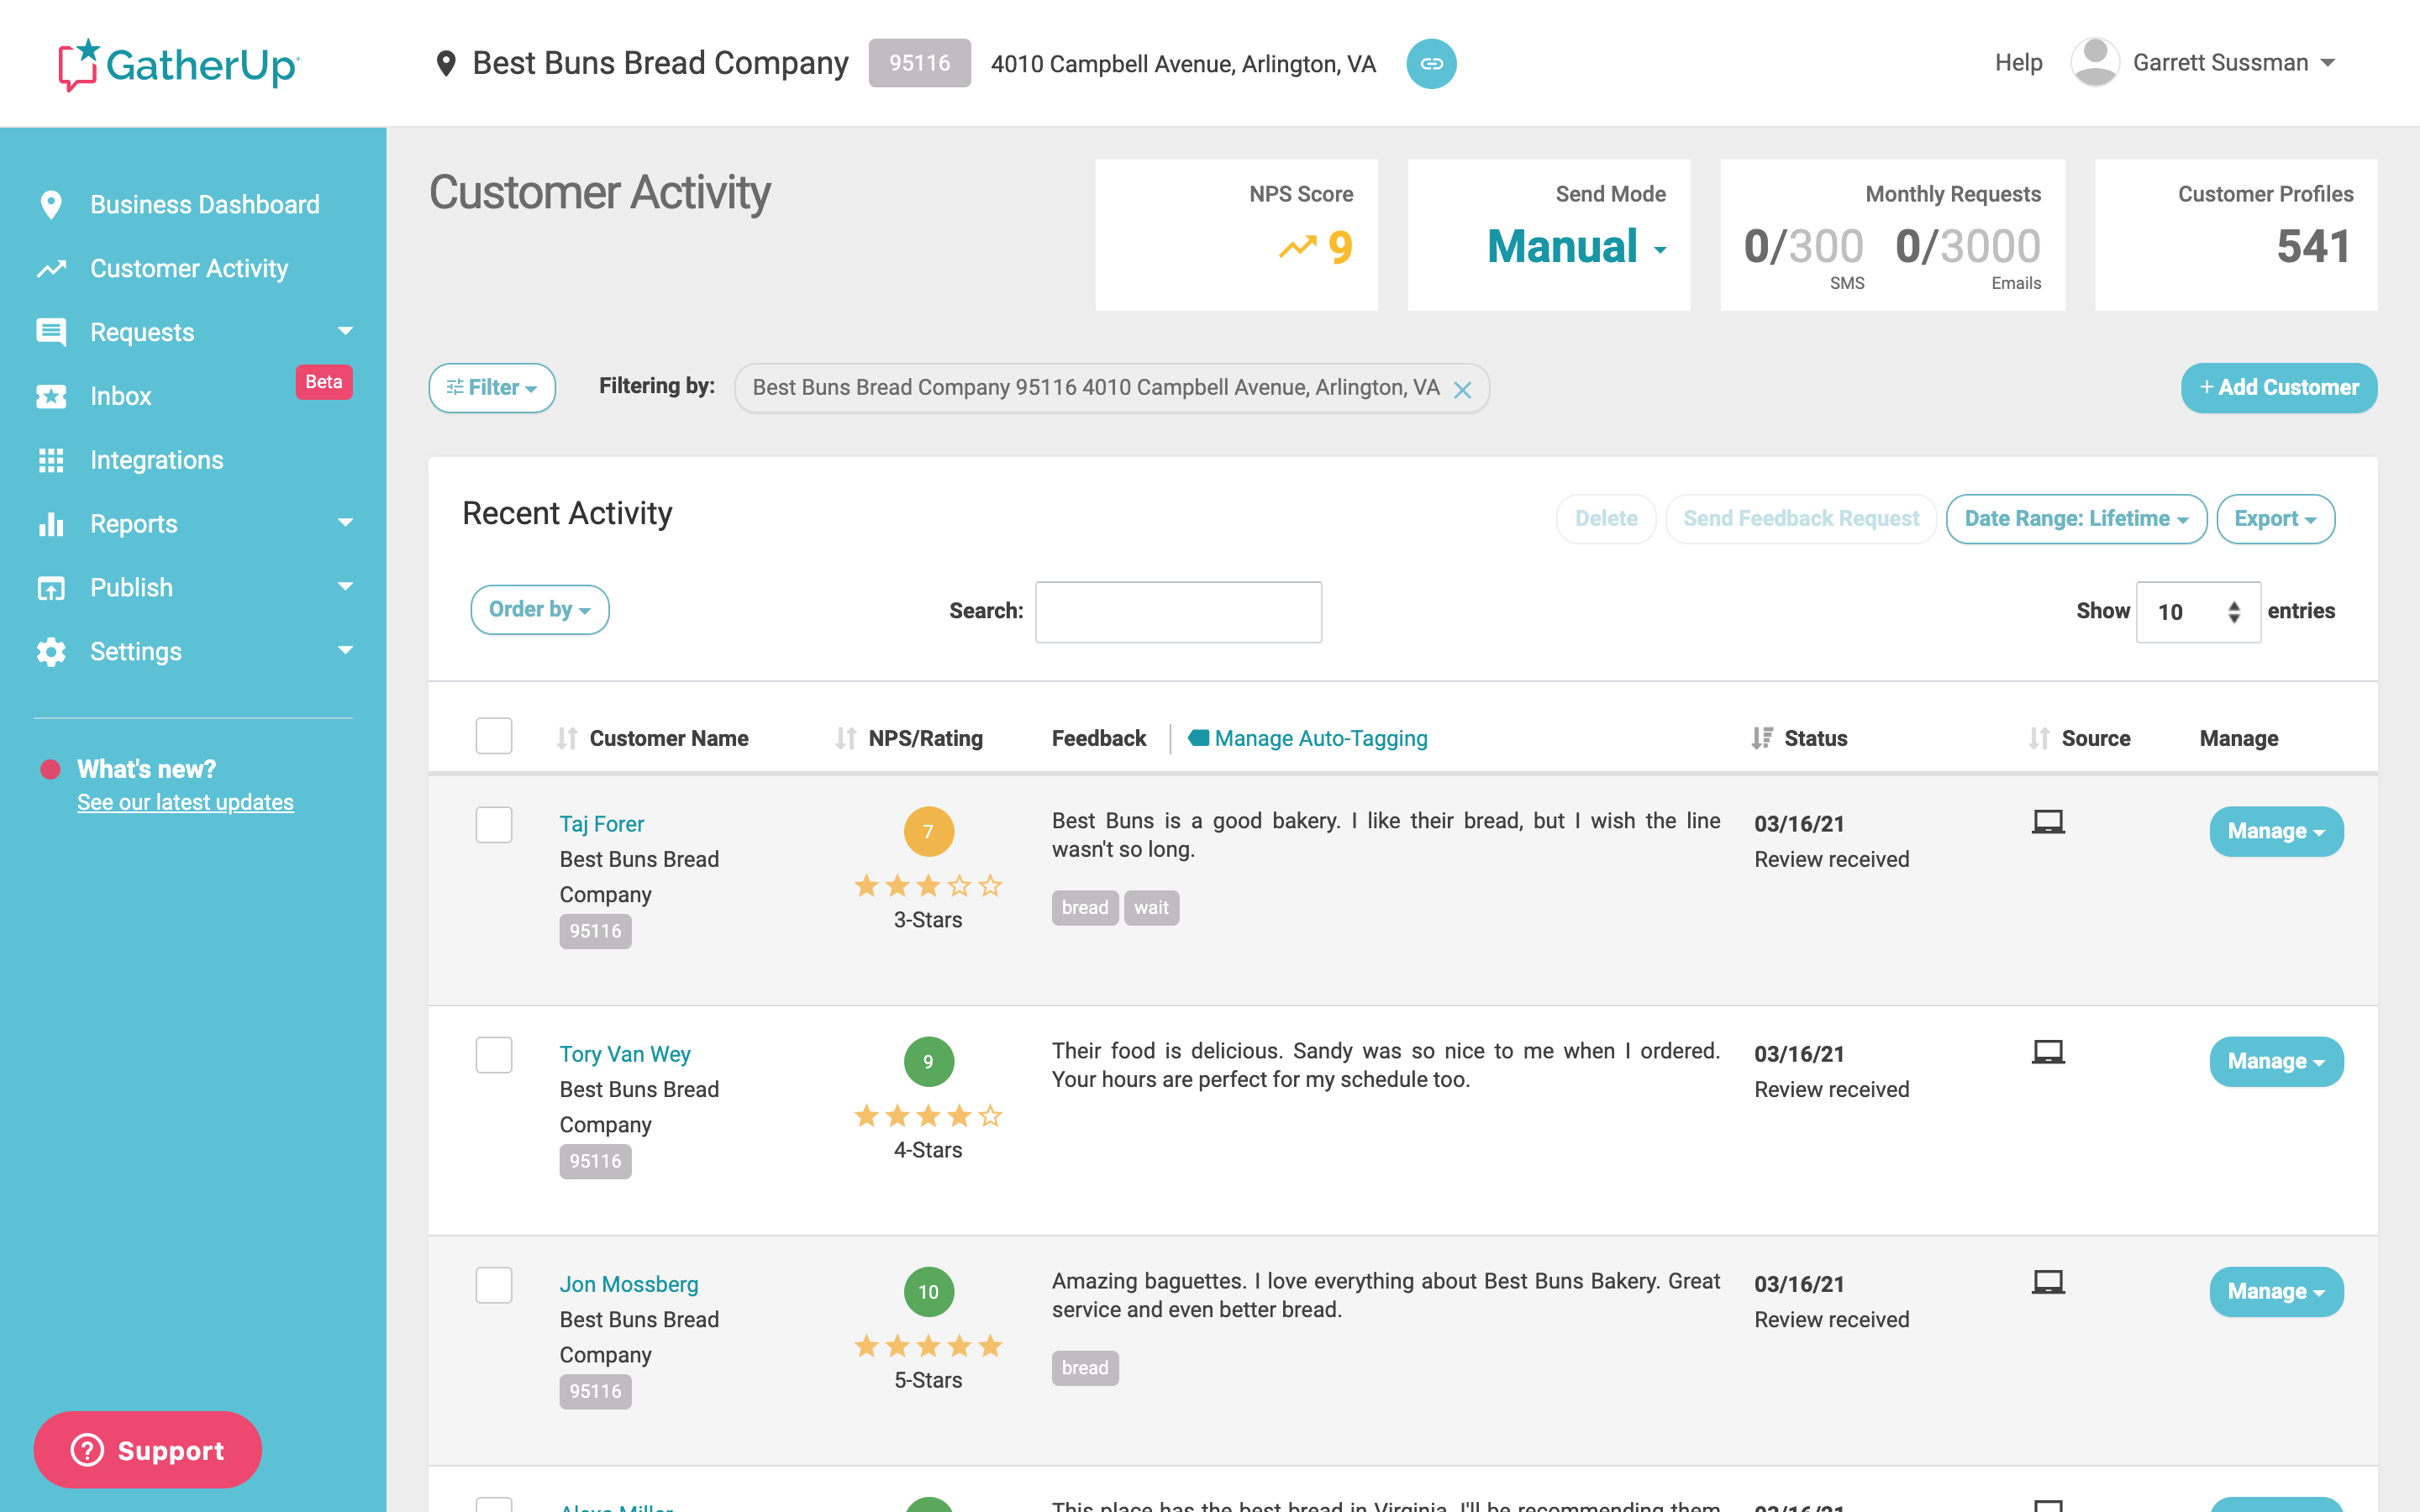
Task: Open Reports via the bar chart icon
Action: click(x=51, y=523)
